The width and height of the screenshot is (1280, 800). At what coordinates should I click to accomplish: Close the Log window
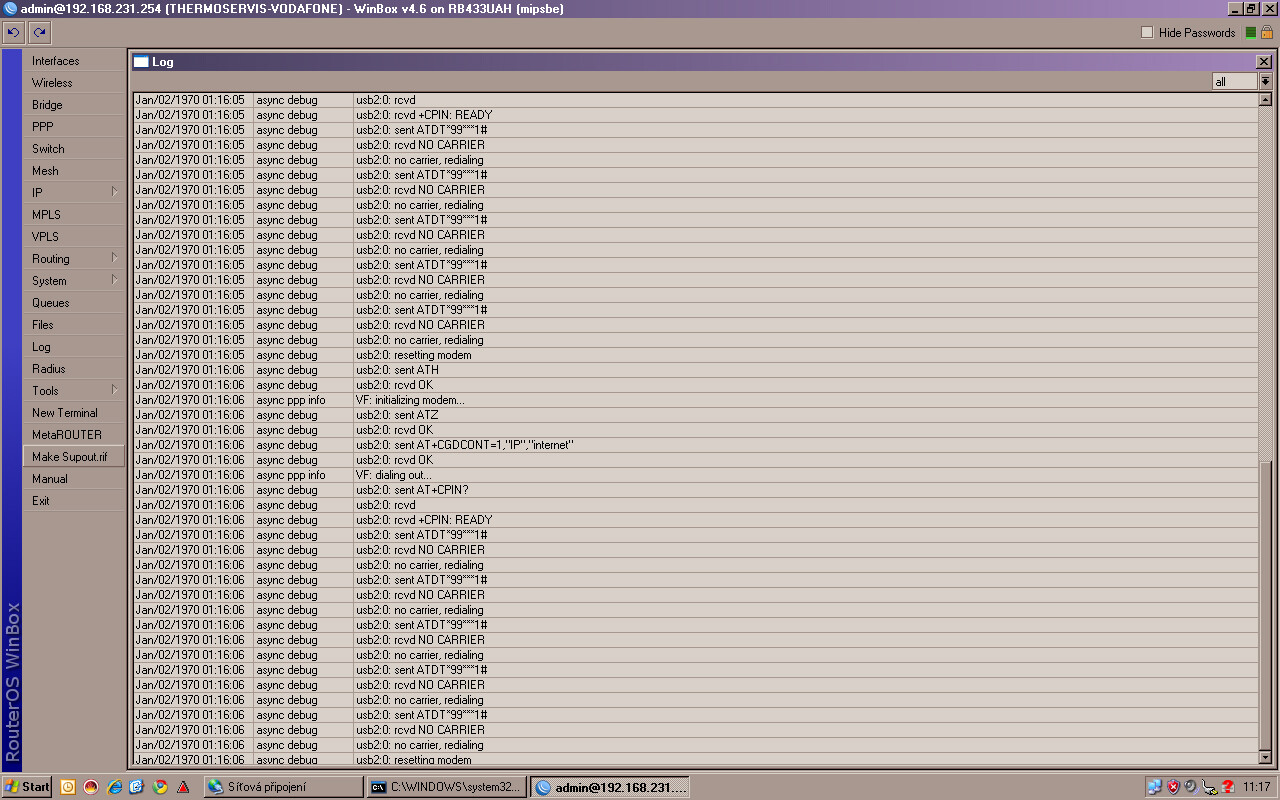tap(1264, 62)
